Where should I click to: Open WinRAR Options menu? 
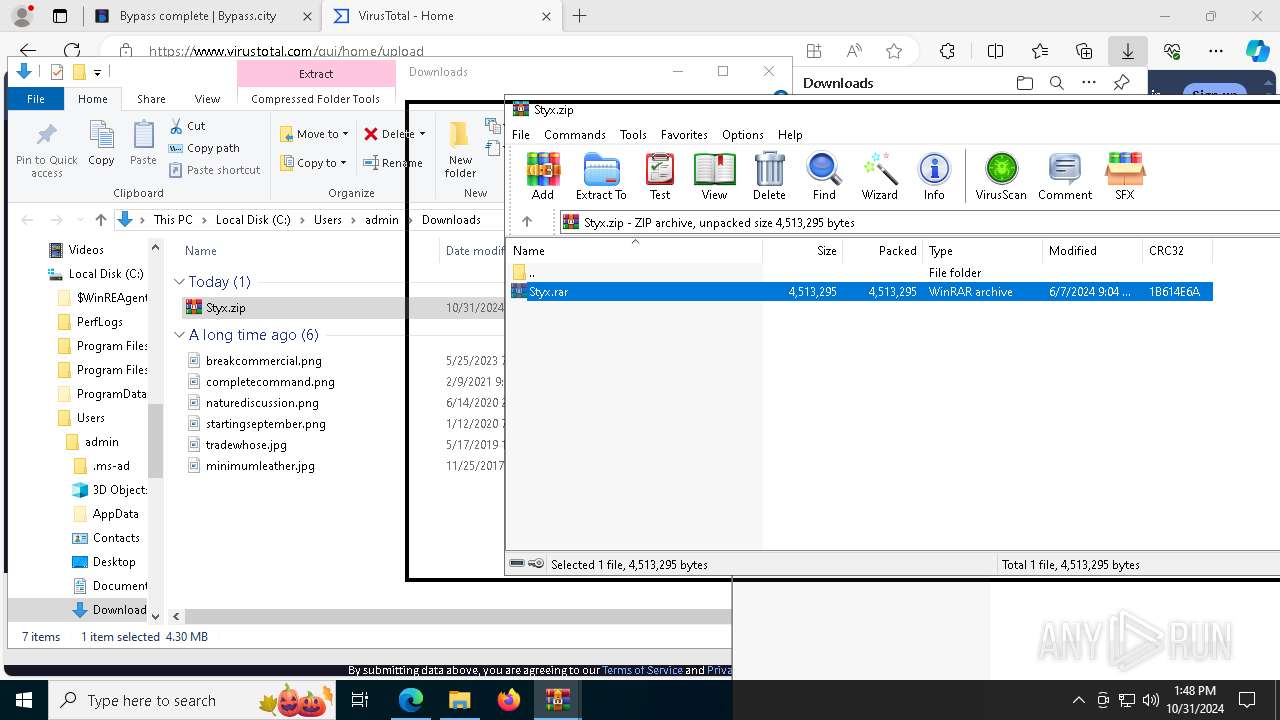click(x=743, y=134)
